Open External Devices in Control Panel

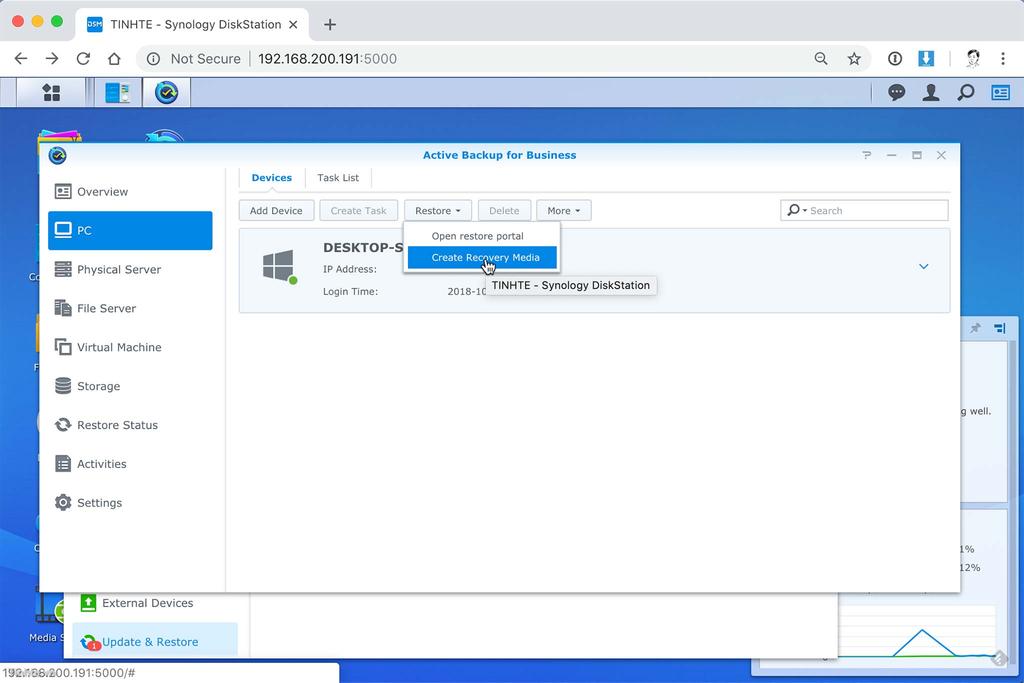(147, 603)
